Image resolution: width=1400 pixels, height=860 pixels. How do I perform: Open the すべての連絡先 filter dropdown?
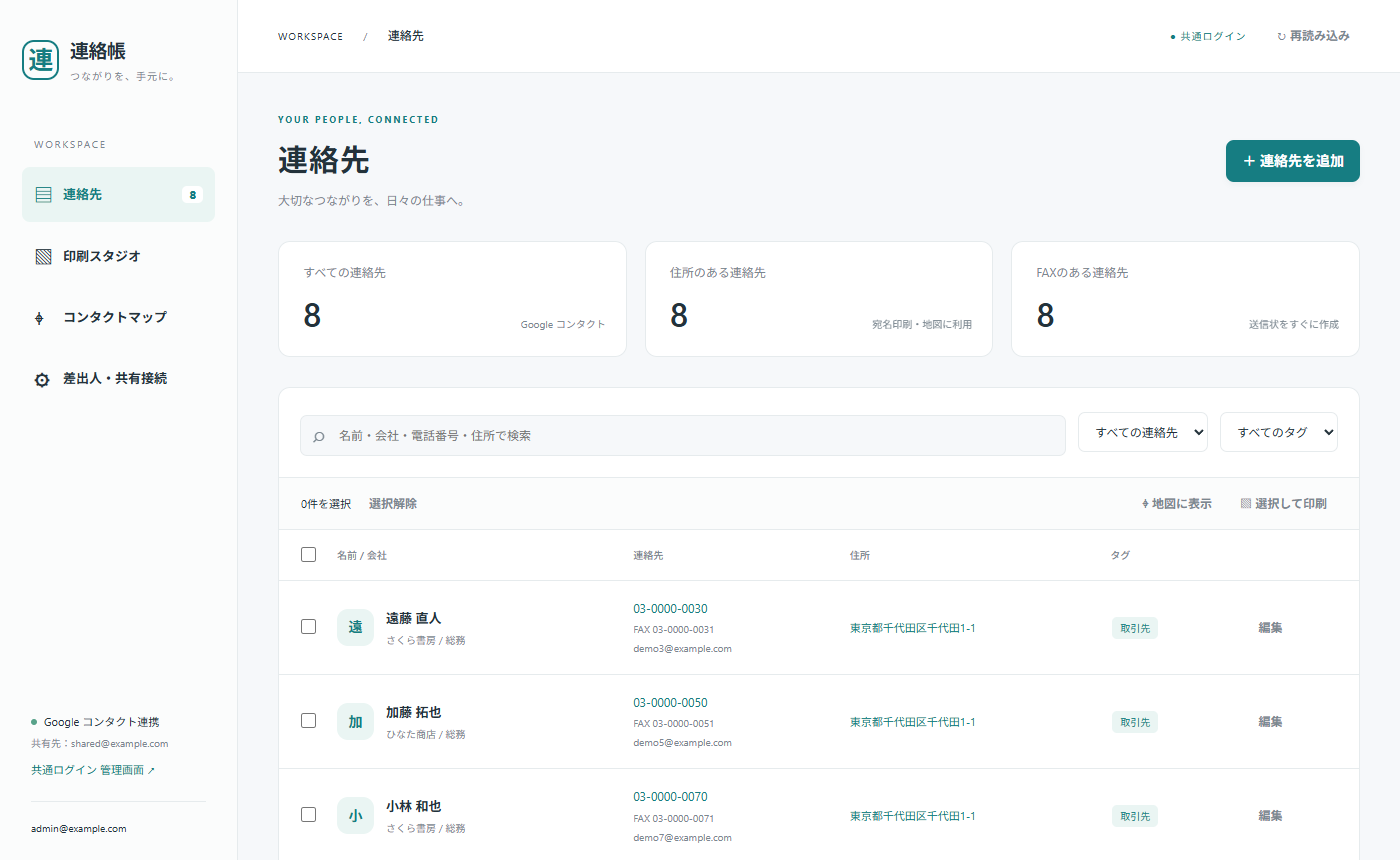point(1143,432)
